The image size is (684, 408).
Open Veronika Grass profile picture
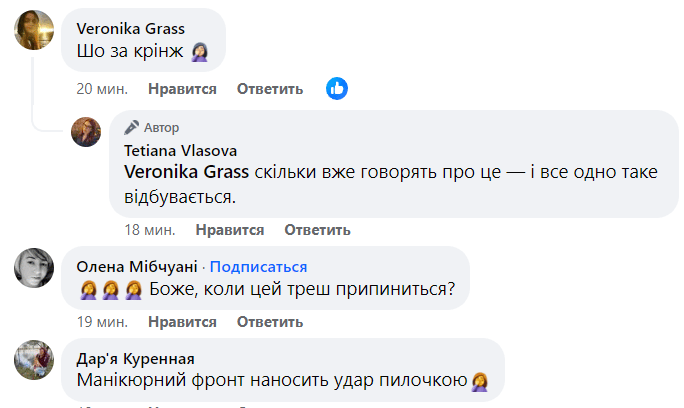[x=33, y=32]
